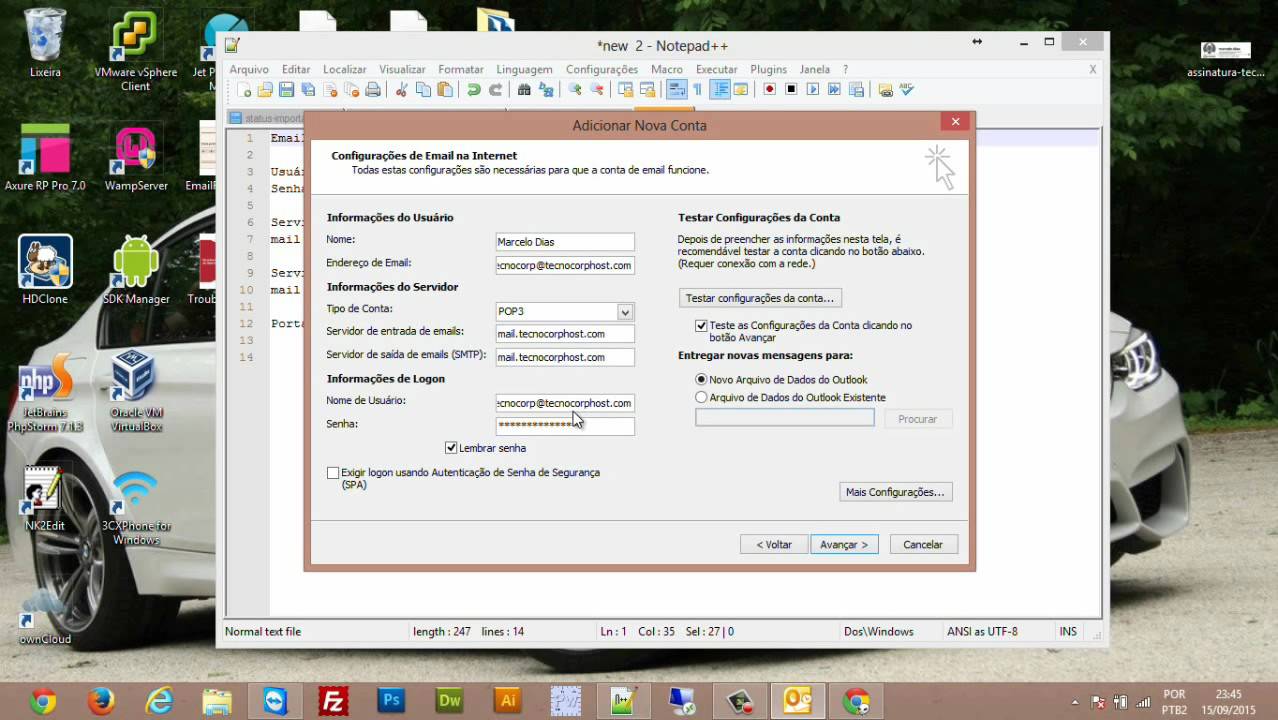Click the Stop Recording macro square icon
Image resolution: width=1278 pixels, height=720 pixels.
[791, 89]
